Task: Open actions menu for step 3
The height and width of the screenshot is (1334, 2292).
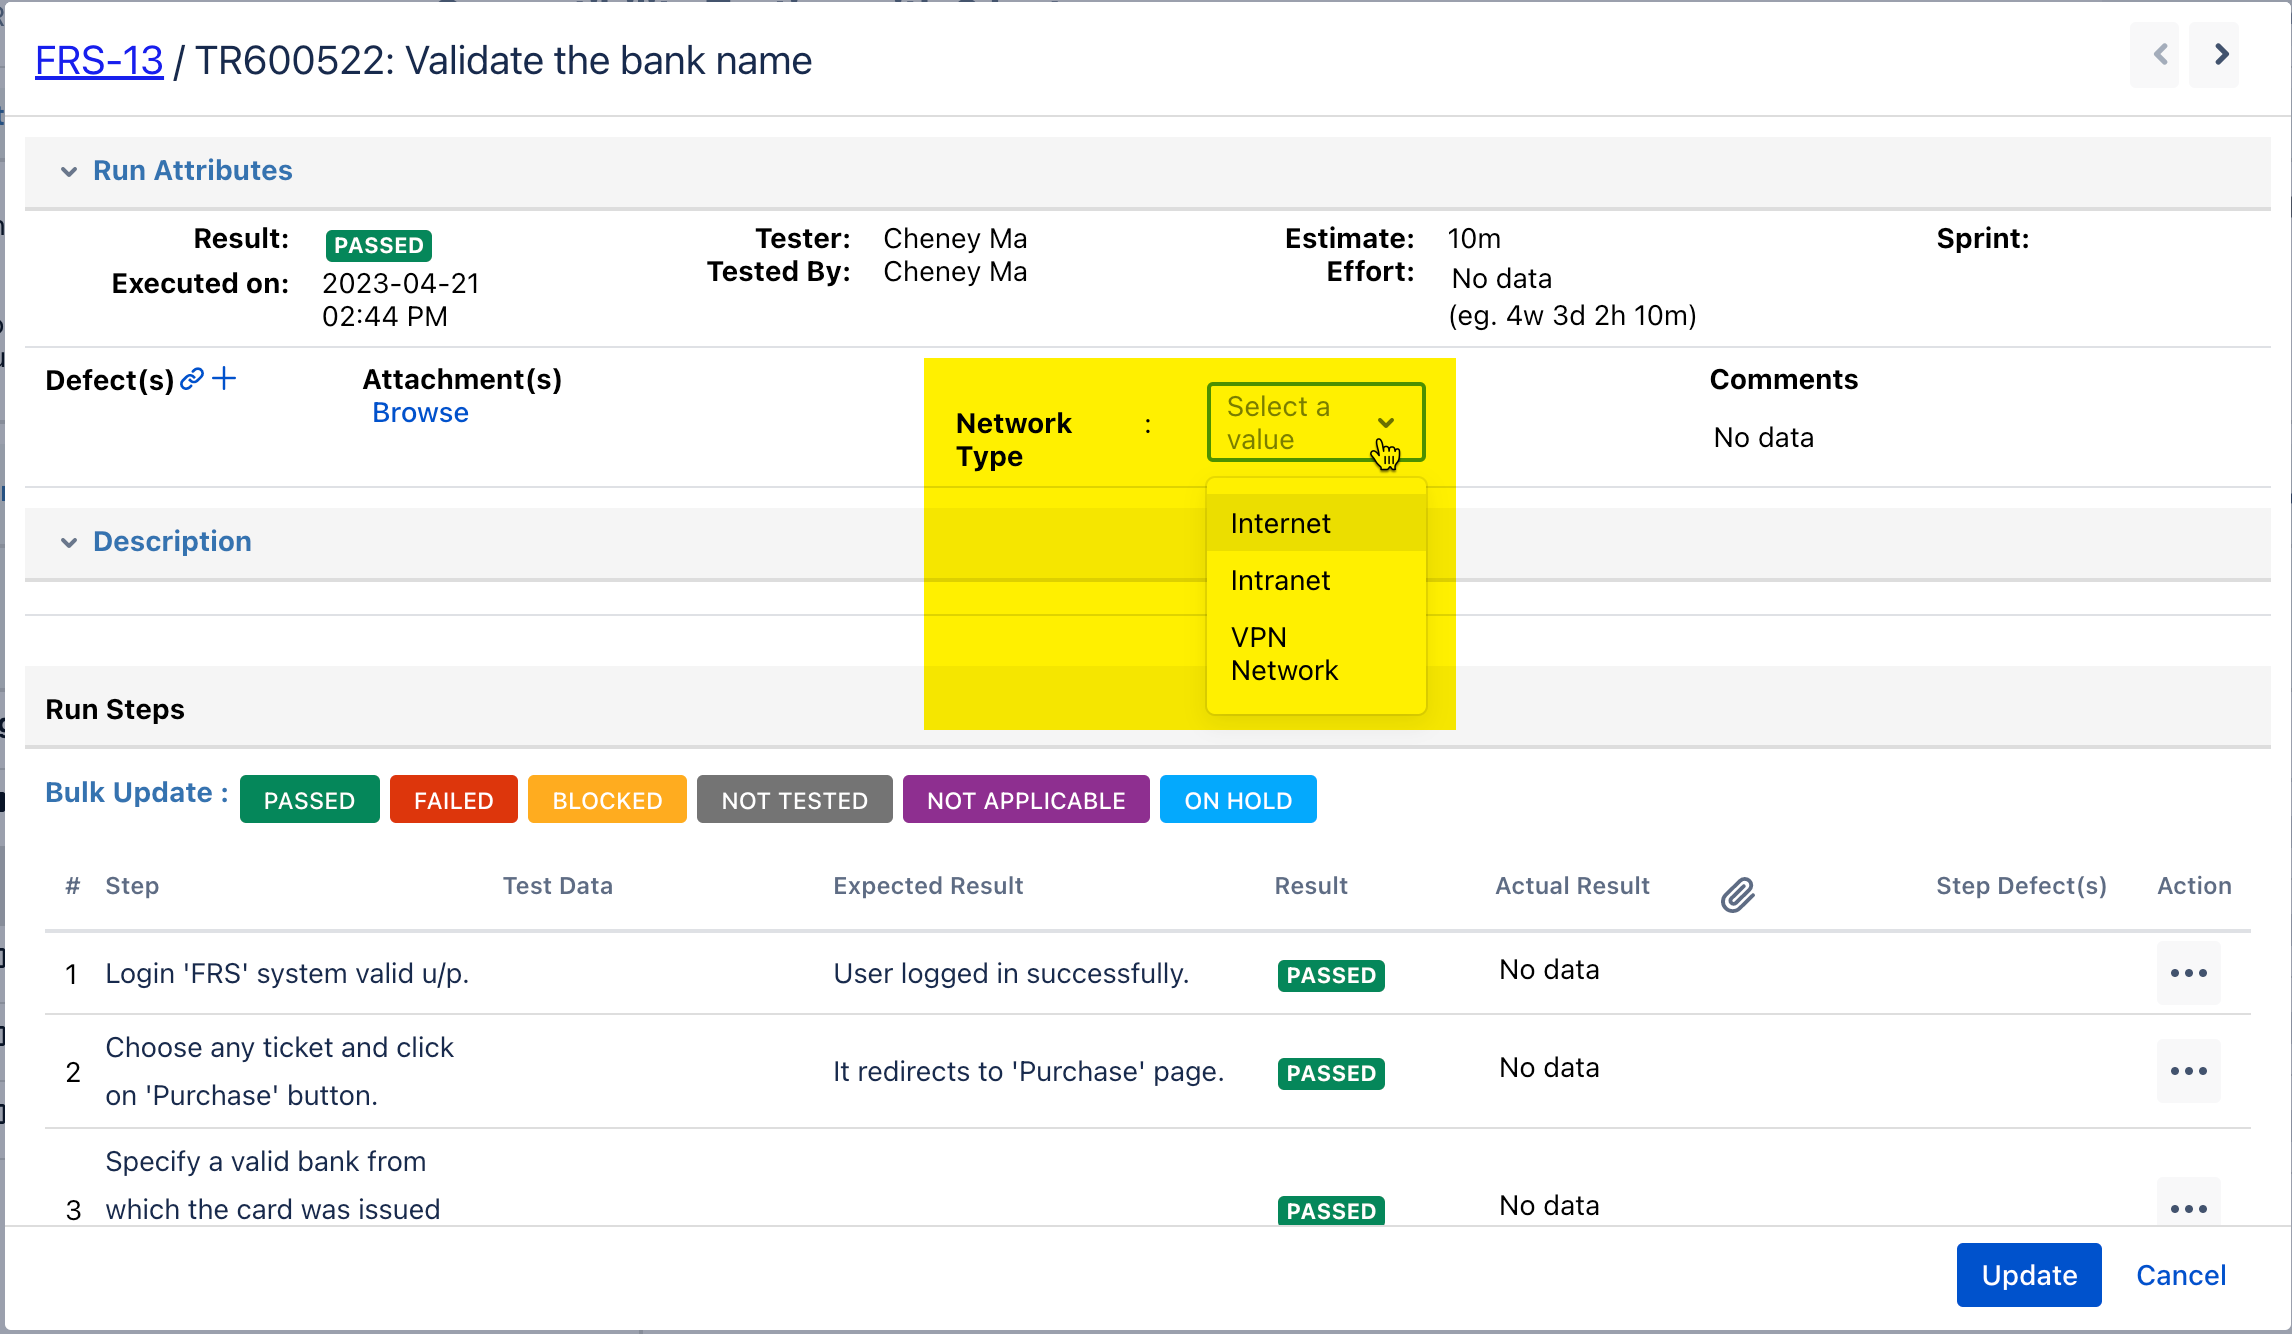Action: pyautogui.click(x=2188, y=1208)
